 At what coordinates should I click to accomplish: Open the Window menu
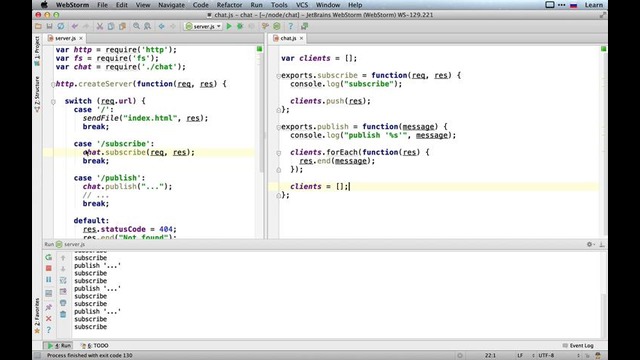click(328, 5)
